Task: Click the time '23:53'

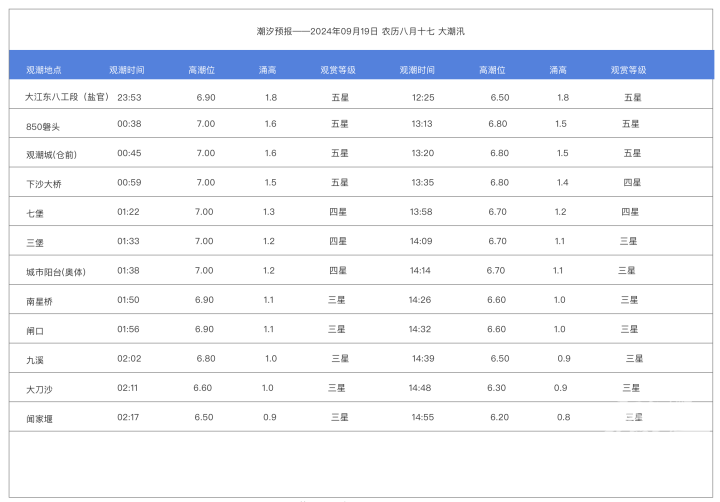Action: (129, 97)
